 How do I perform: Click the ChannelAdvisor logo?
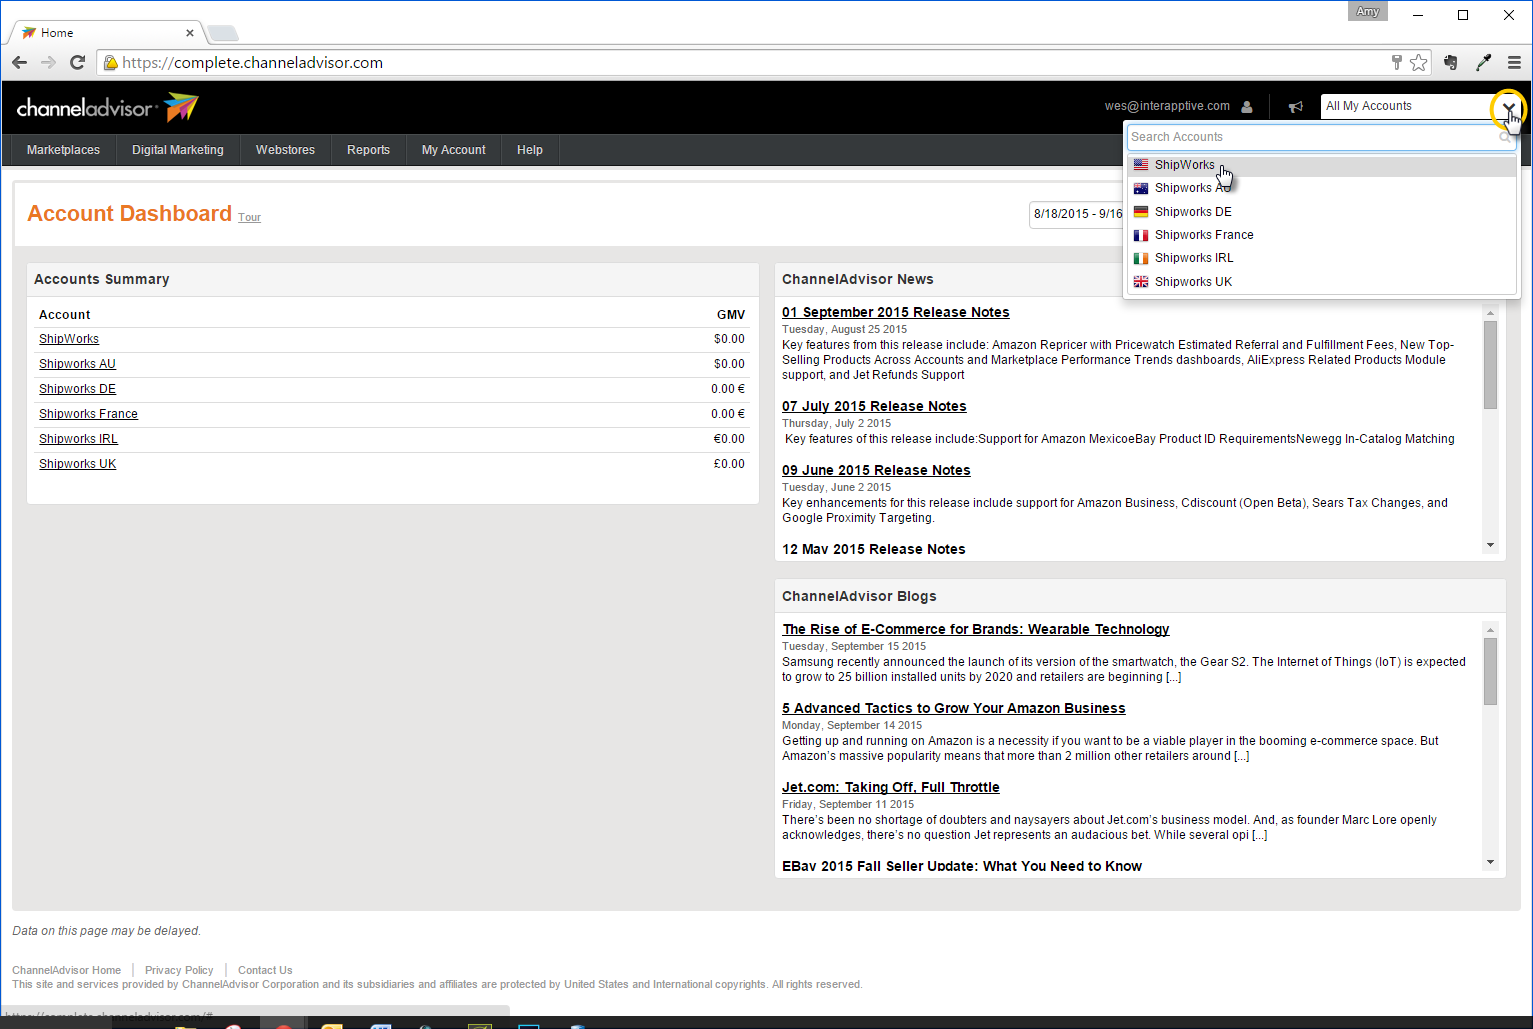coord(108,107)
